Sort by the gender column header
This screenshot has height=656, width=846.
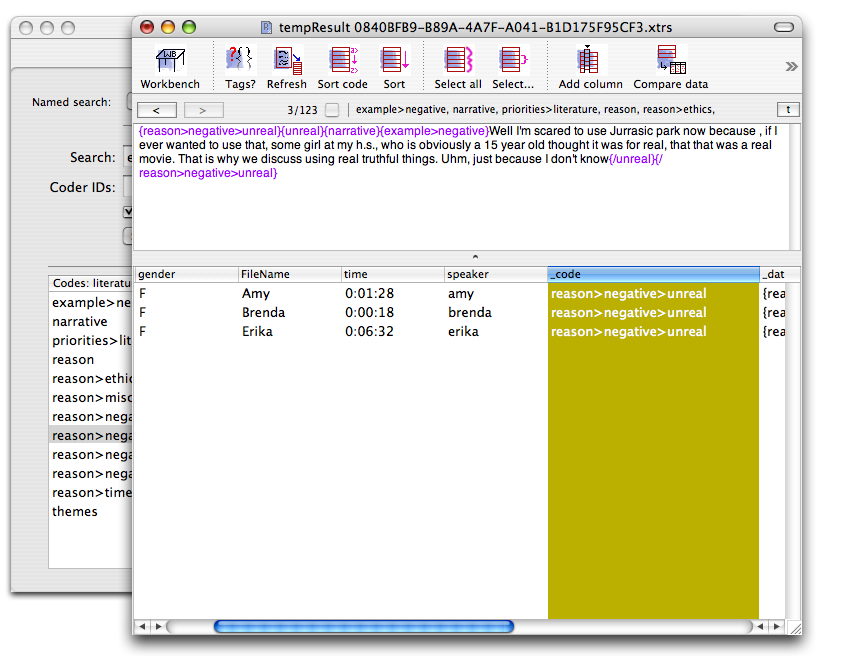coord(186,274)
